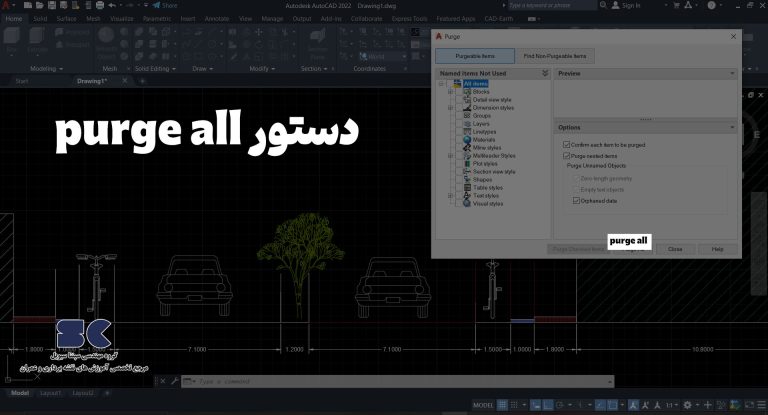This screenshot has width=768, height=415.
Task: Click the Materials sphere icon in Purge tree
Action: pyautogui.click(x=467, y=140)
